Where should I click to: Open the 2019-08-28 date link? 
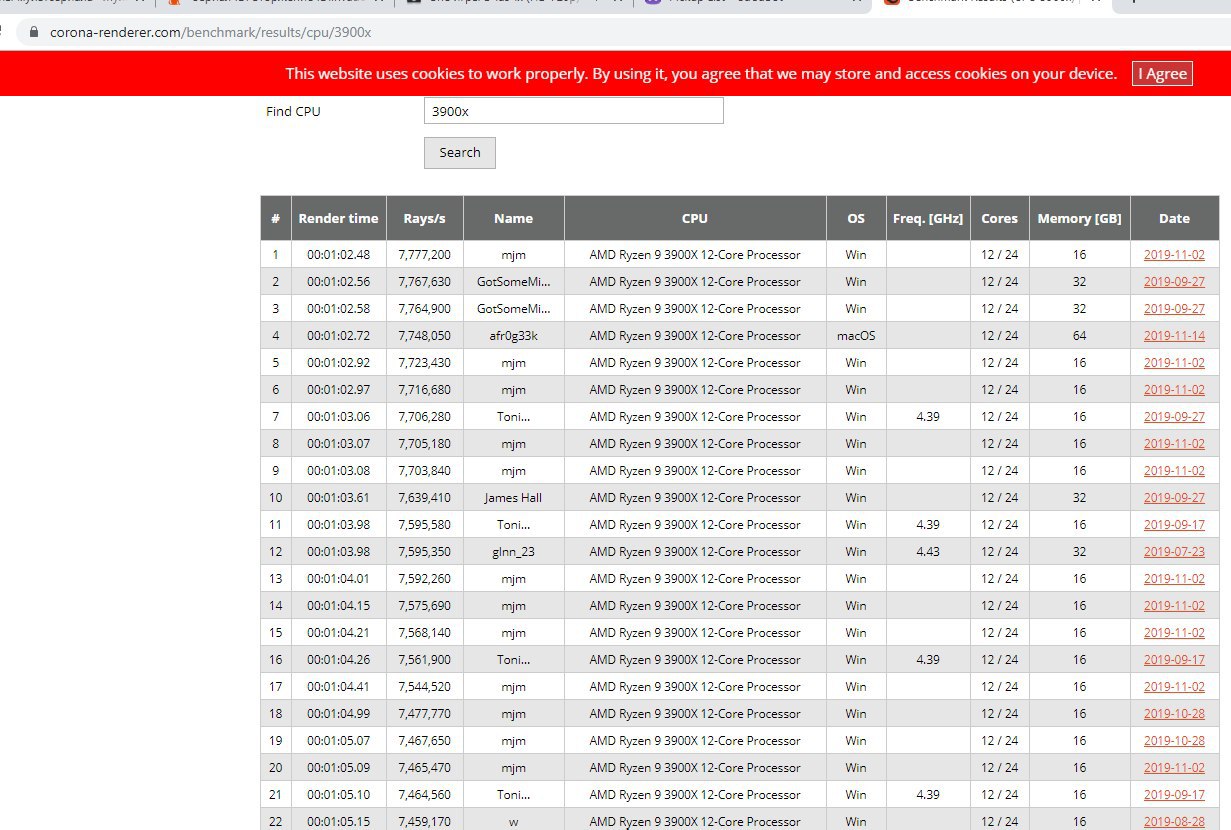point(1174,822)
